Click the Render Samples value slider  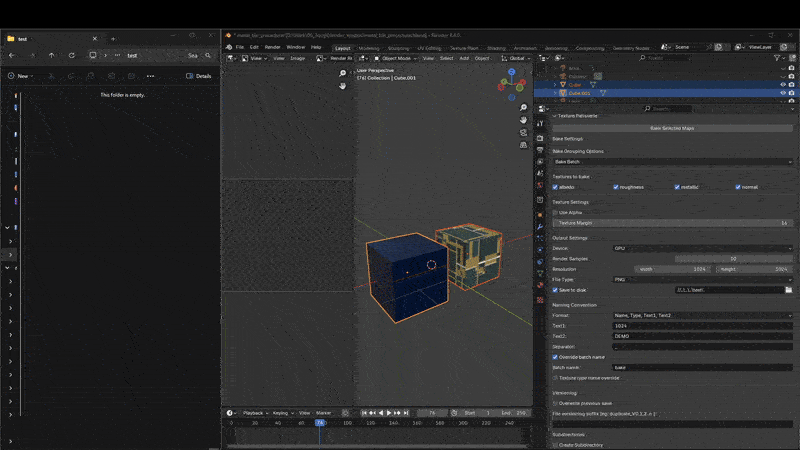coord(734,259)
